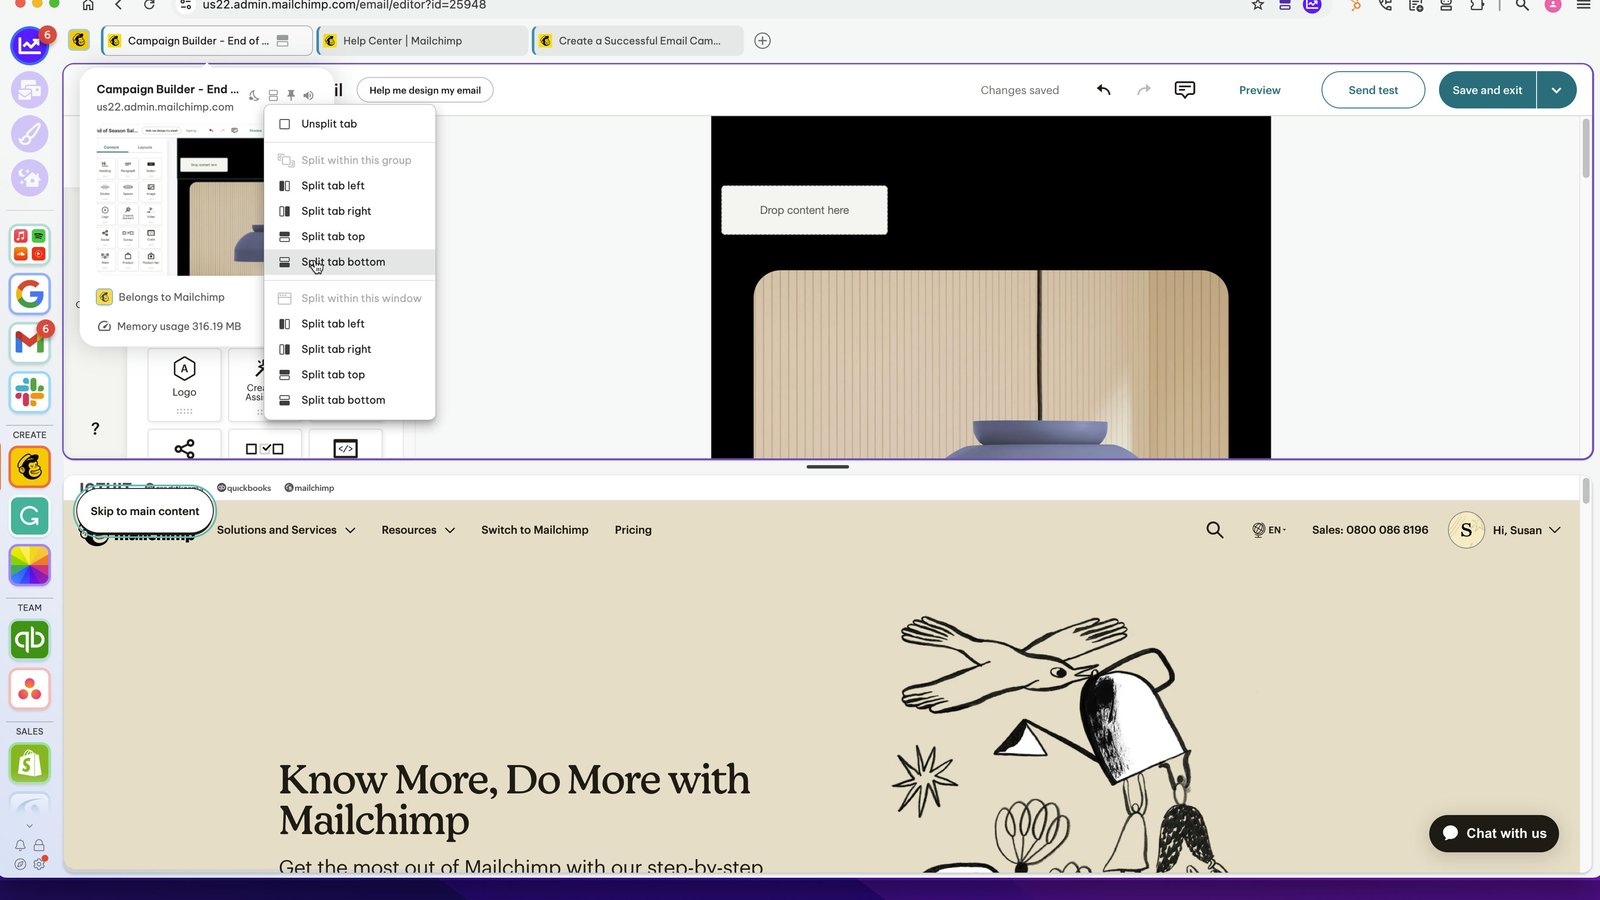Switch to the Help Center | Mailchimp tab
The height and width of the screenshot is (900, 1600).
421,41
